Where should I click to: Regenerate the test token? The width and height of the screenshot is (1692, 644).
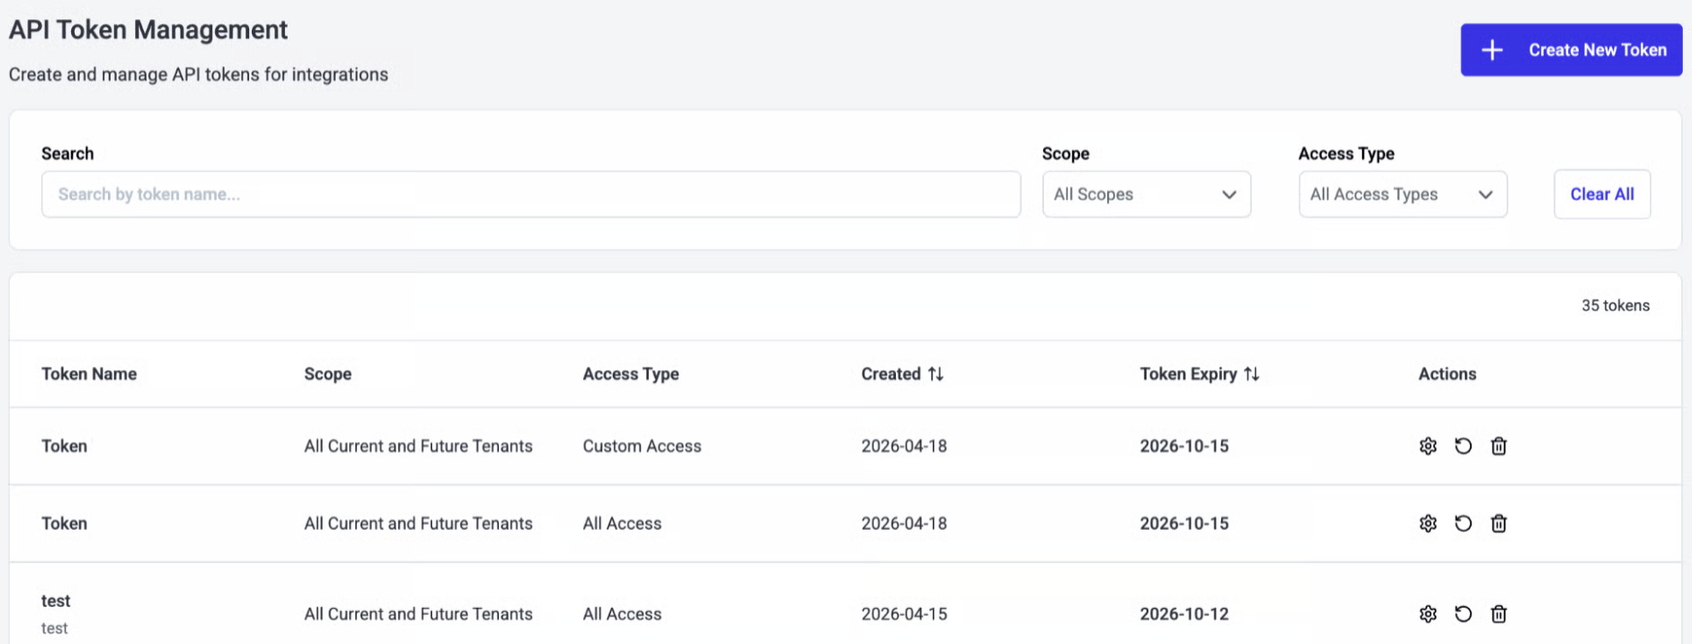point(1463,614)
